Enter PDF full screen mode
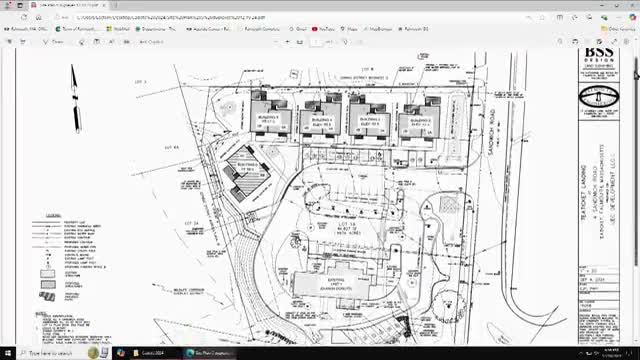The height and width of the screenshot is (360, 640). (614, 42)
